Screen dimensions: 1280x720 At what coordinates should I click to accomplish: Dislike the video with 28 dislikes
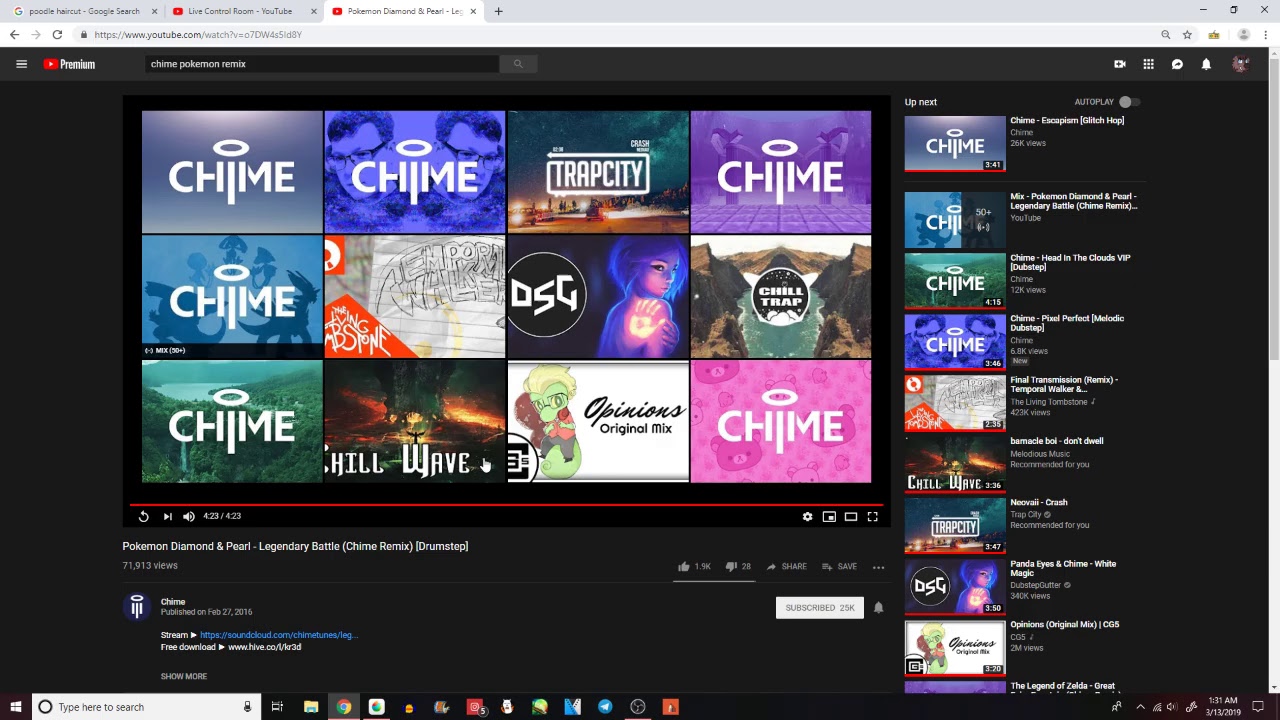click(x=738, y=566)
